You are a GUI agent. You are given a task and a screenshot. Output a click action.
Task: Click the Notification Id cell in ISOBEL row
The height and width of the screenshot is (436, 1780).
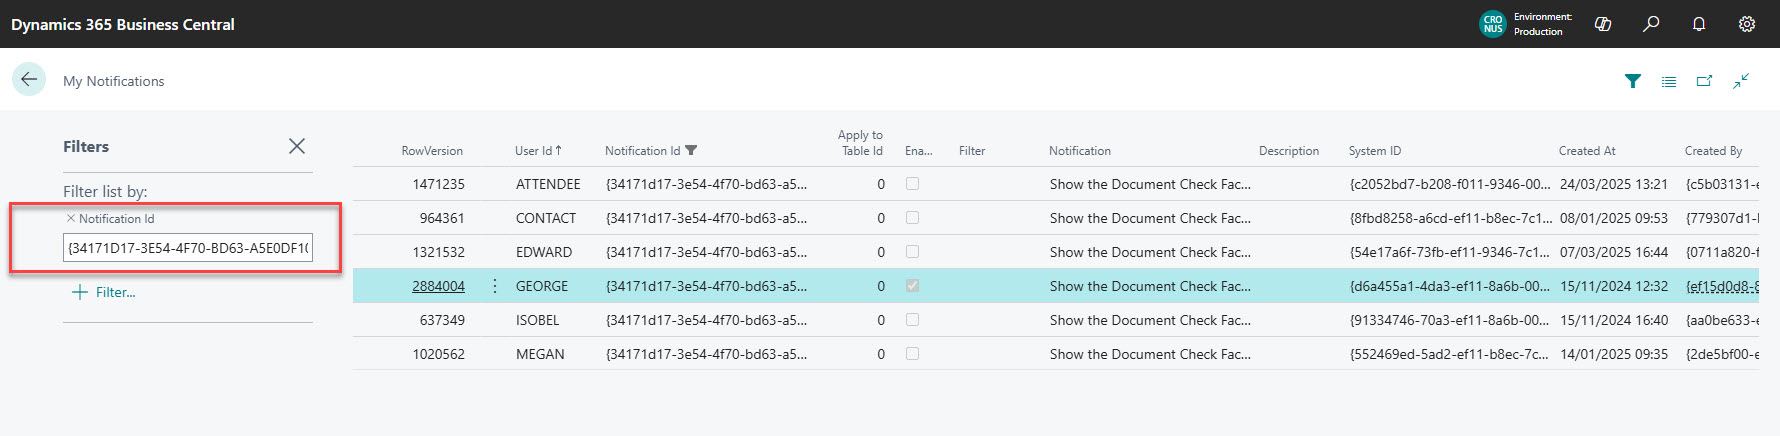[706, 320]
